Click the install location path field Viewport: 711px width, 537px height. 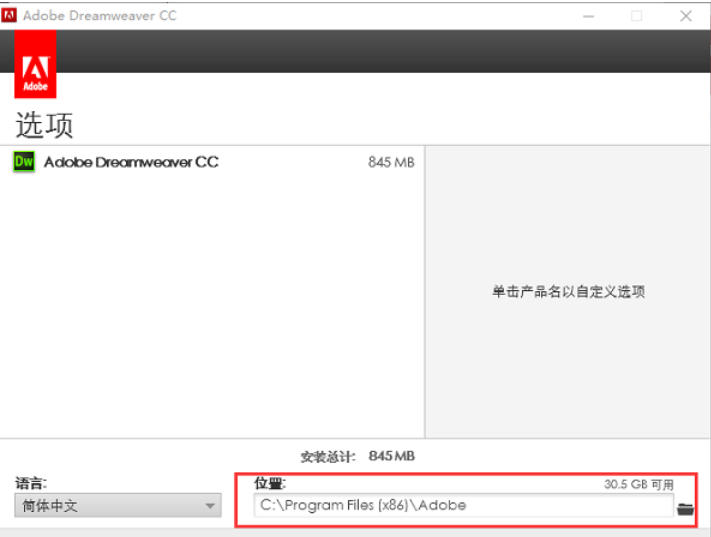463,505
